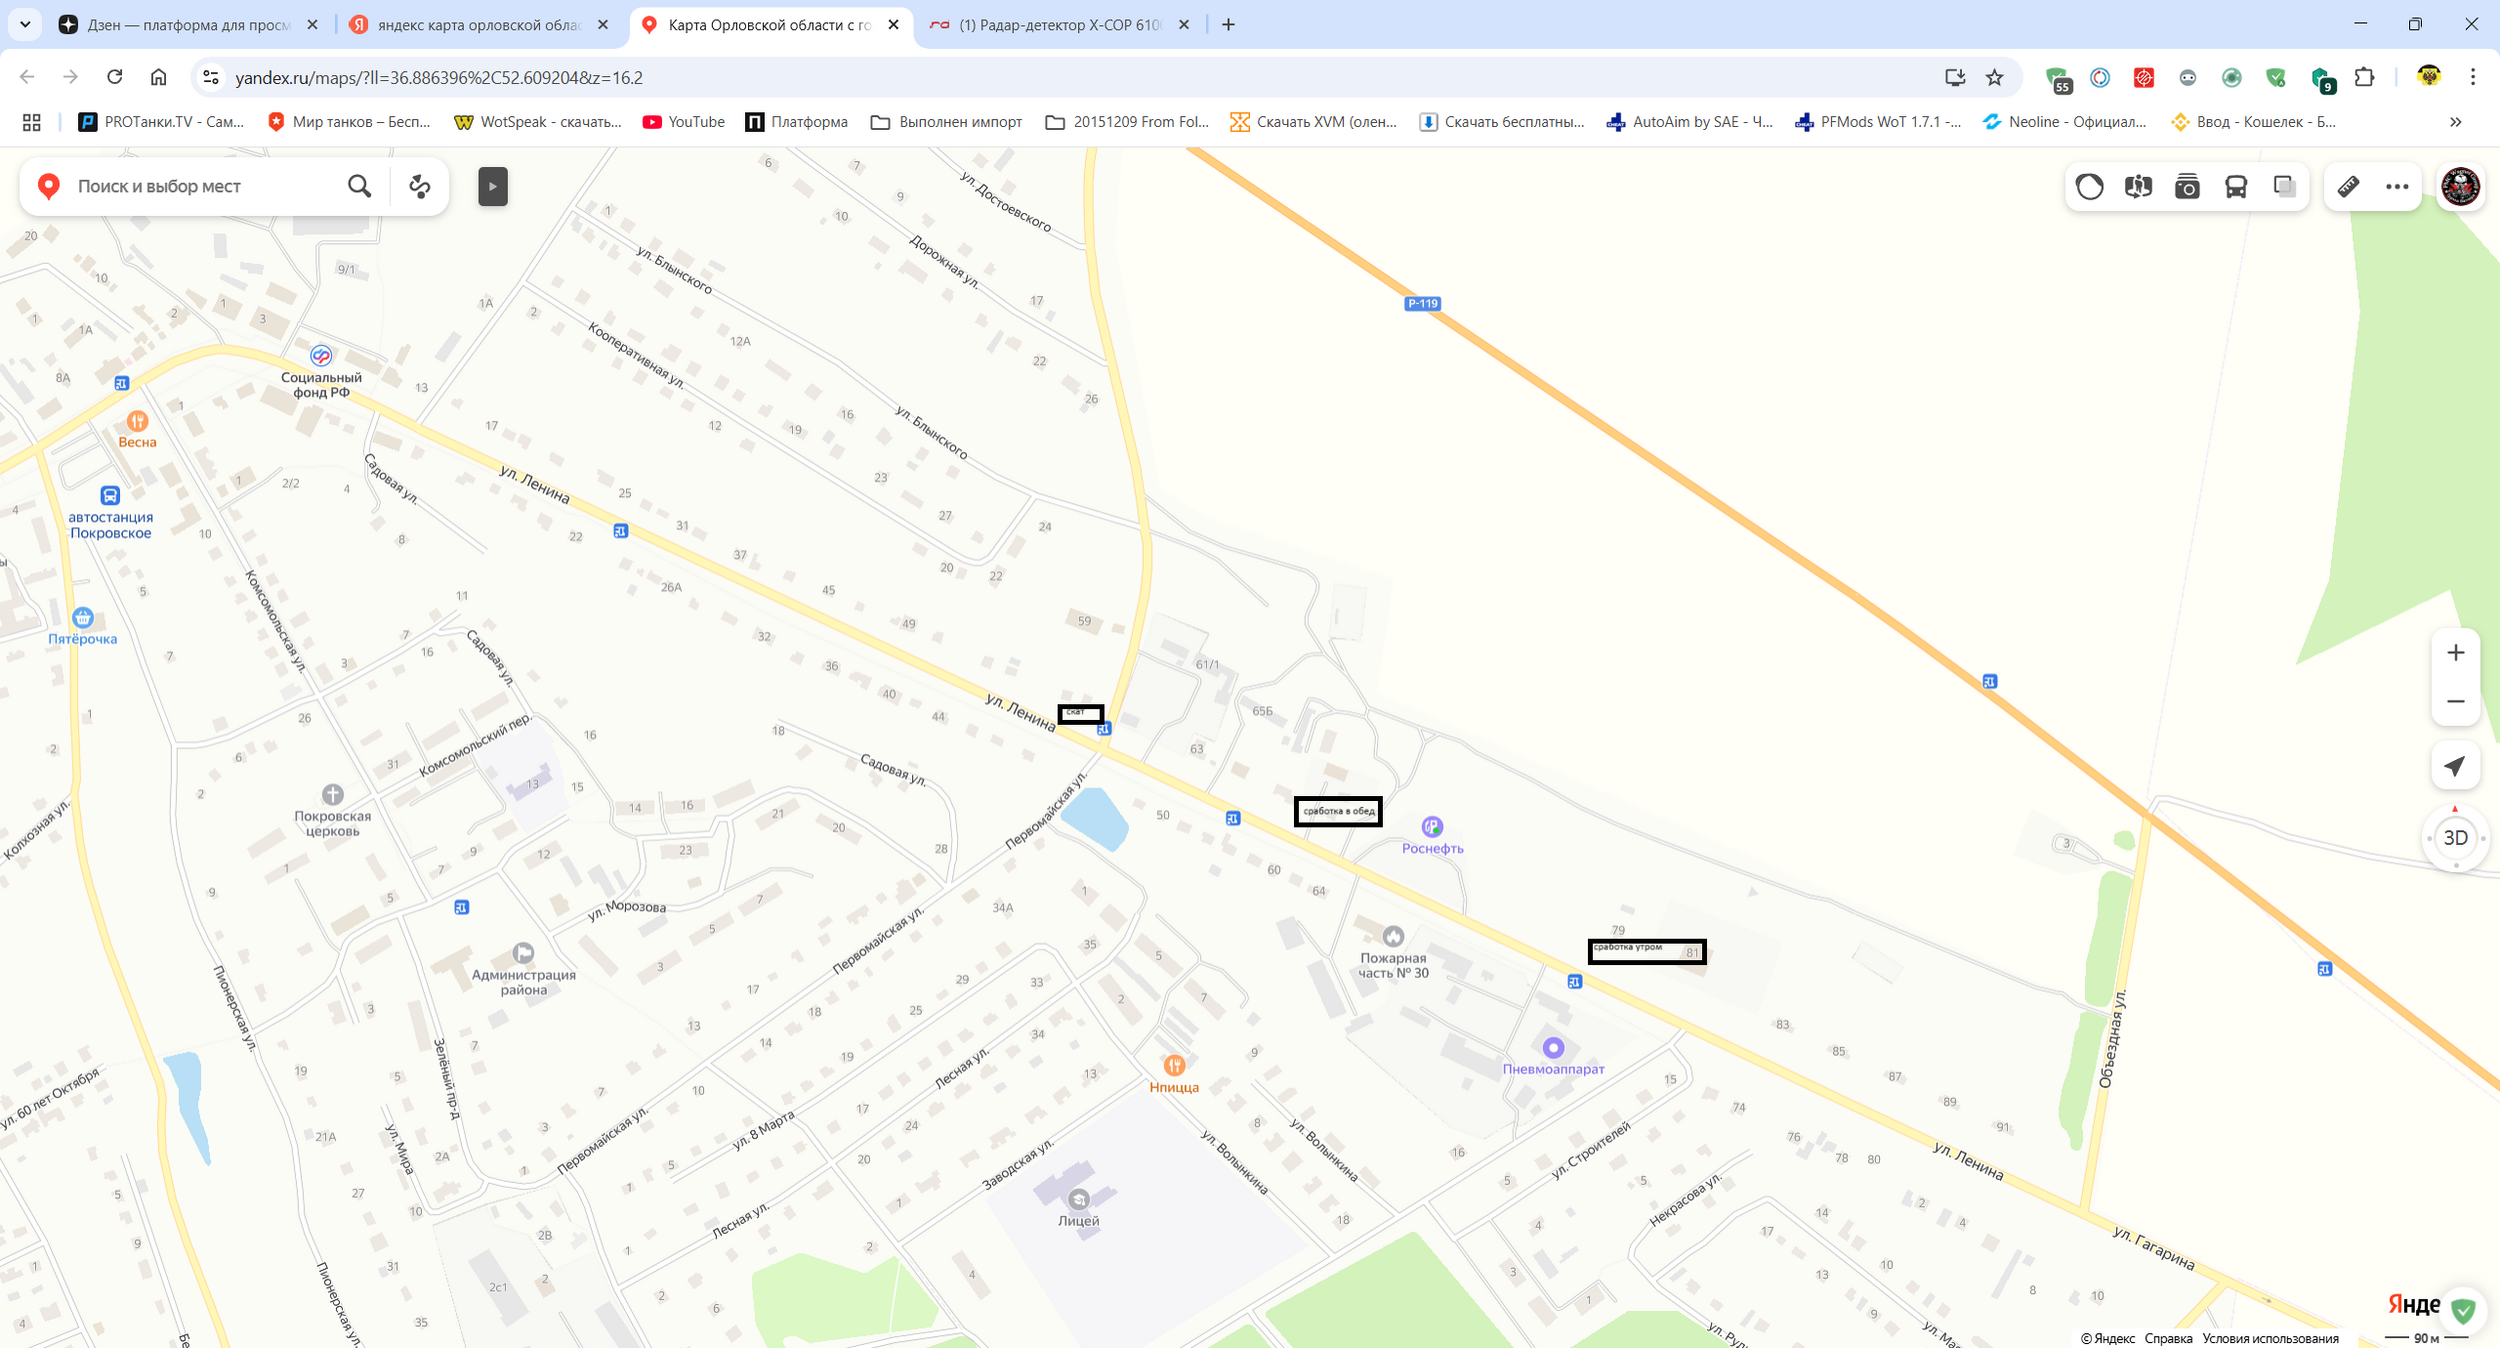Show photos layer on map
The width and height of the screenshot is (2500, 1348).
pos(2187,186)
